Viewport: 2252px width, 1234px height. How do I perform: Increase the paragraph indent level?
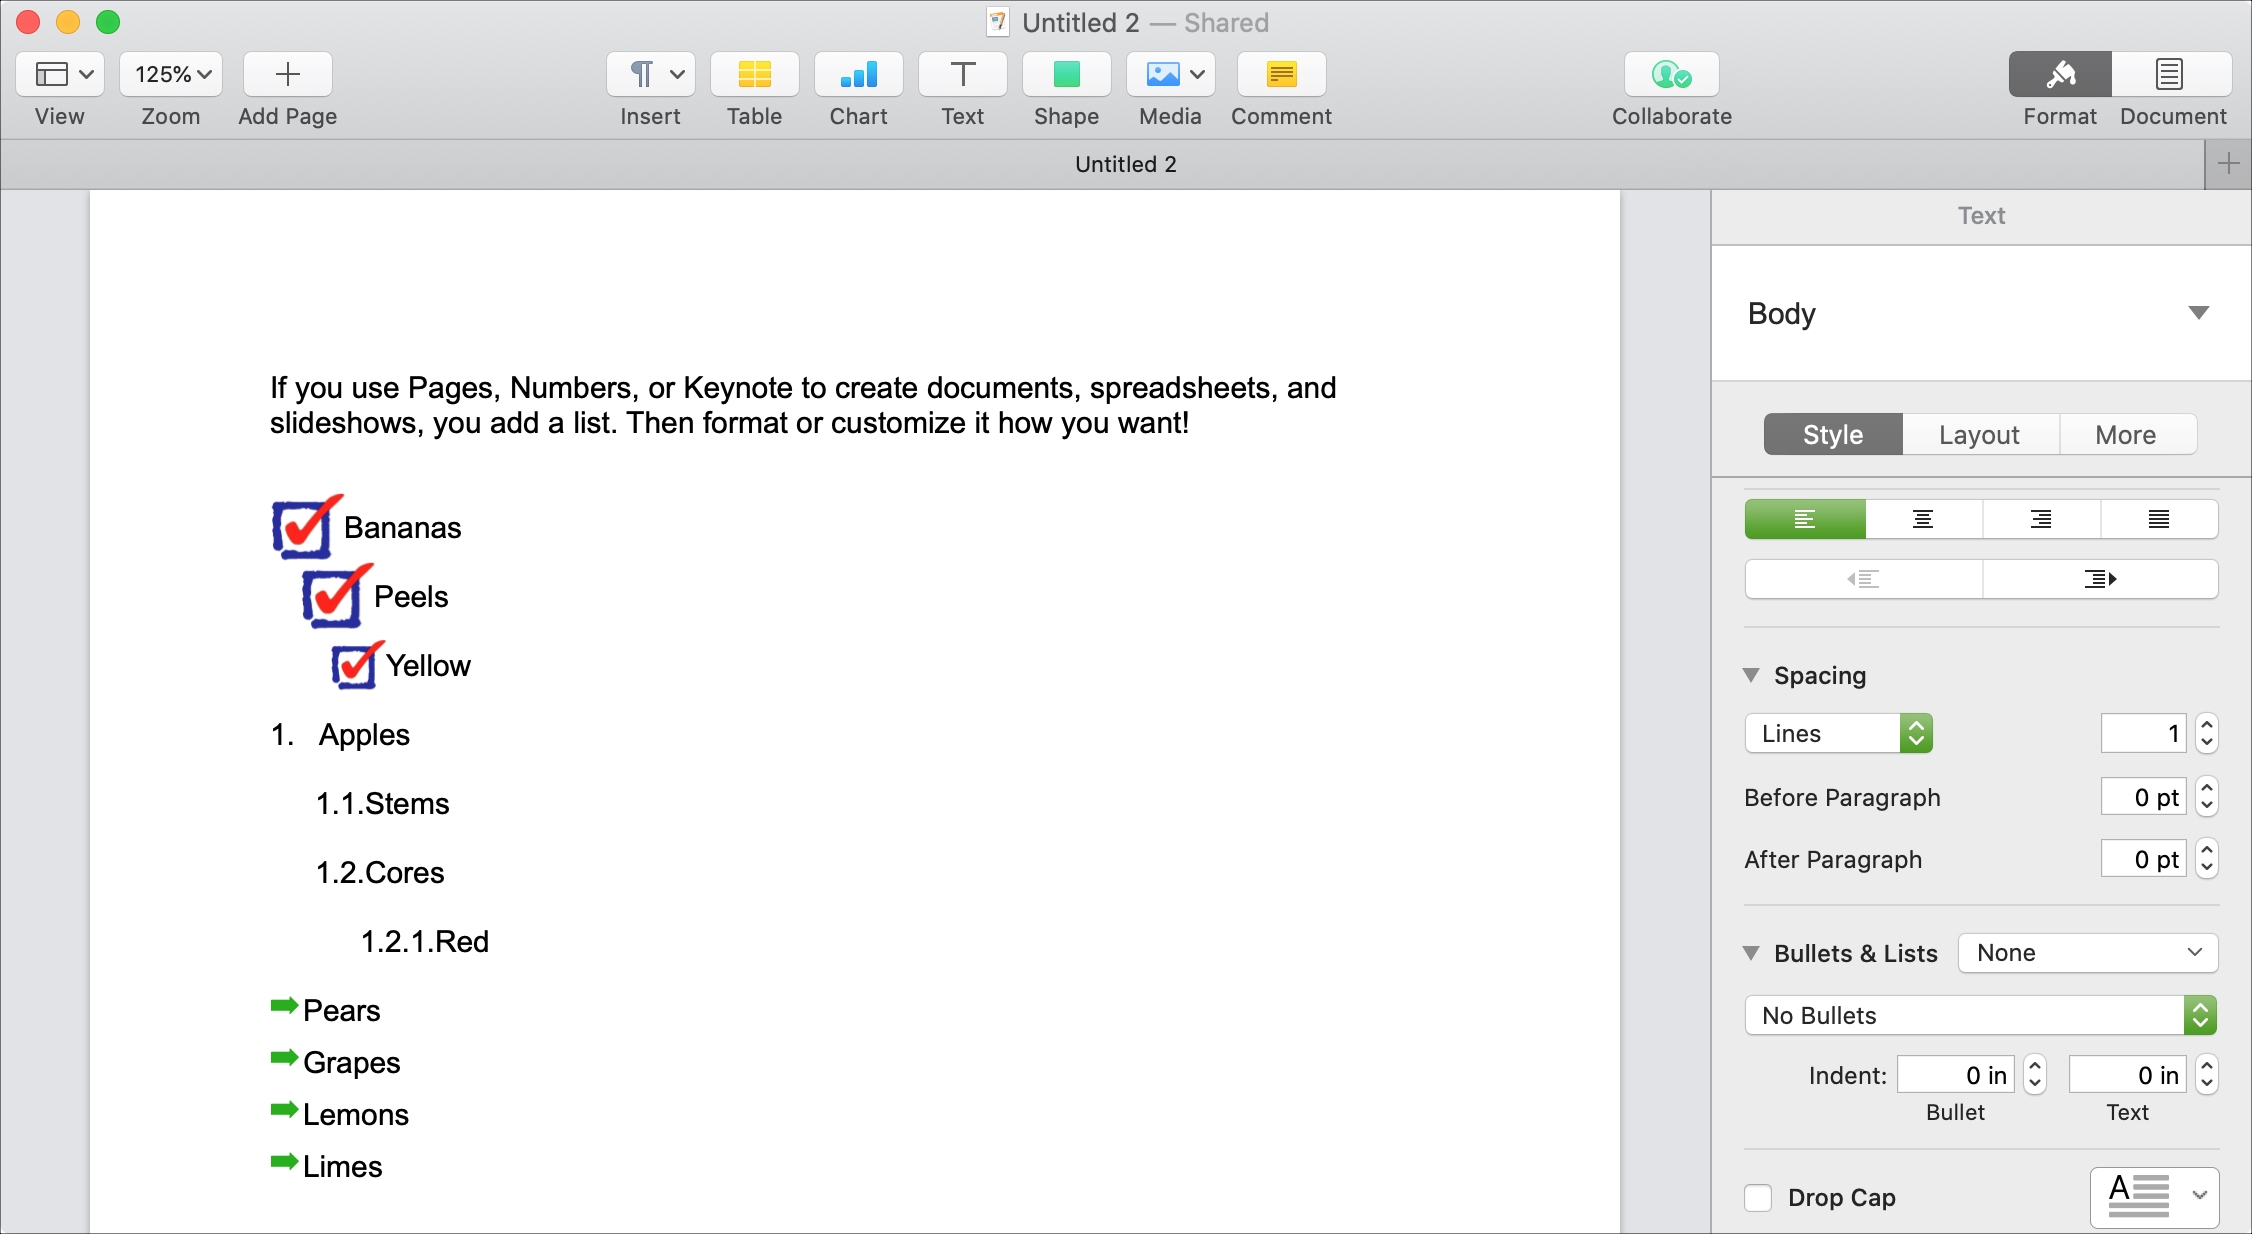2100,579
